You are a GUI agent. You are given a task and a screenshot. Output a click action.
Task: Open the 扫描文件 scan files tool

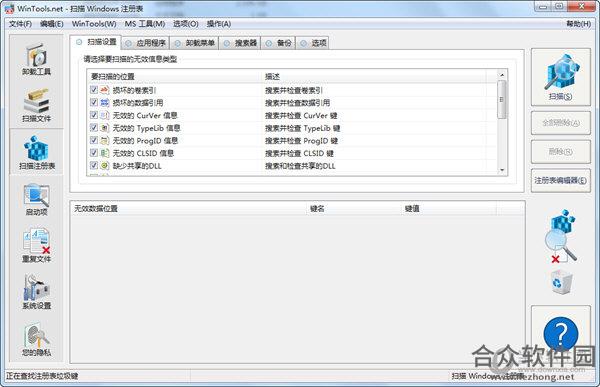(36, 106)
